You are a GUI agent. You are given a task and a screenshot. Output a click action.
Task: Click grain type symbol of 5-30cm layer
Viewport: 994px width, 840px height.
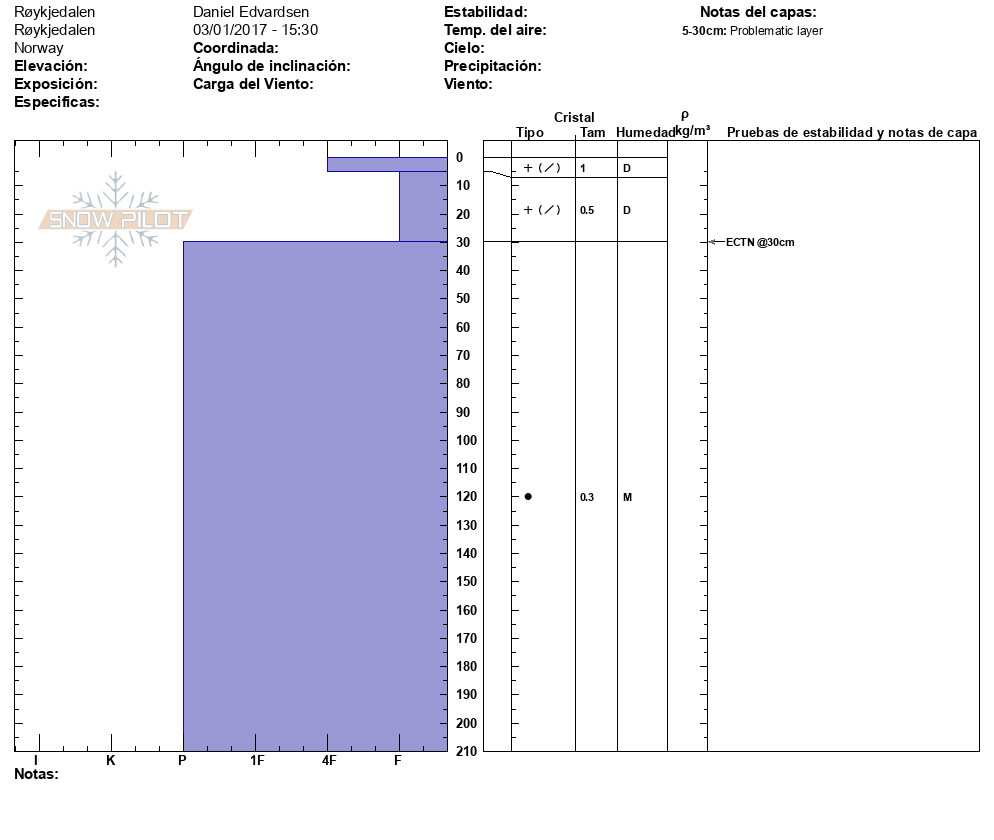point(542,210)
